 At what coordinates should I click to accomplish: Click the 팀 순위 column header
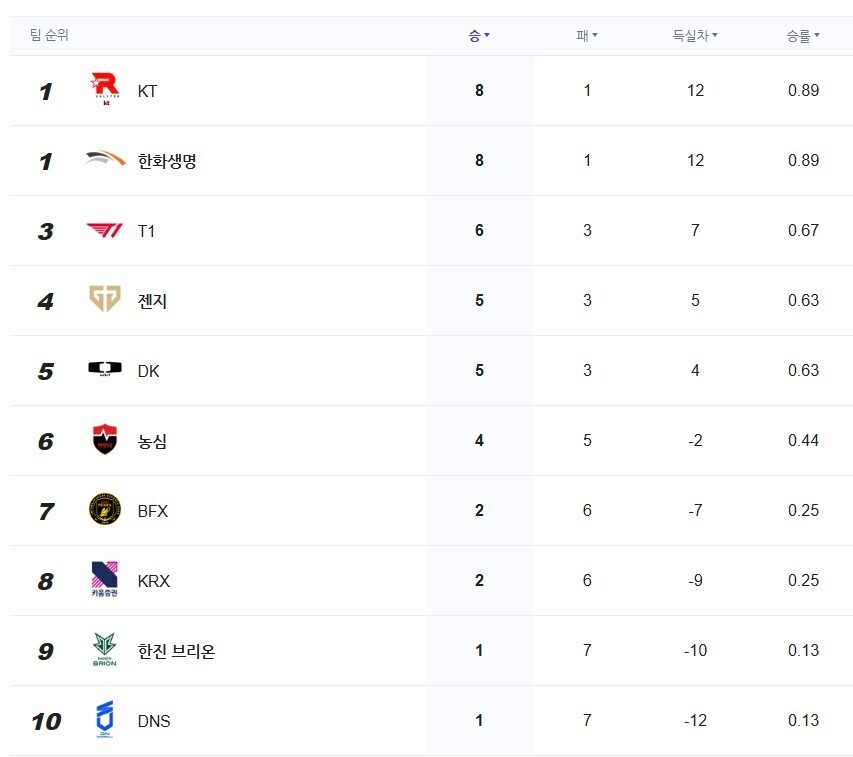tap(49, 35)
